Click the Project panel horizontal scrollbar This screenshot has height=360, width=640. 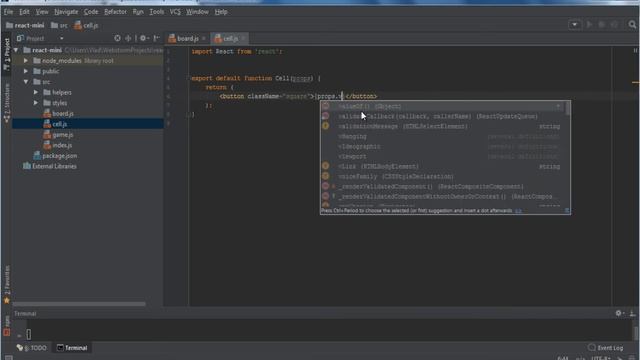click(79, 304)
